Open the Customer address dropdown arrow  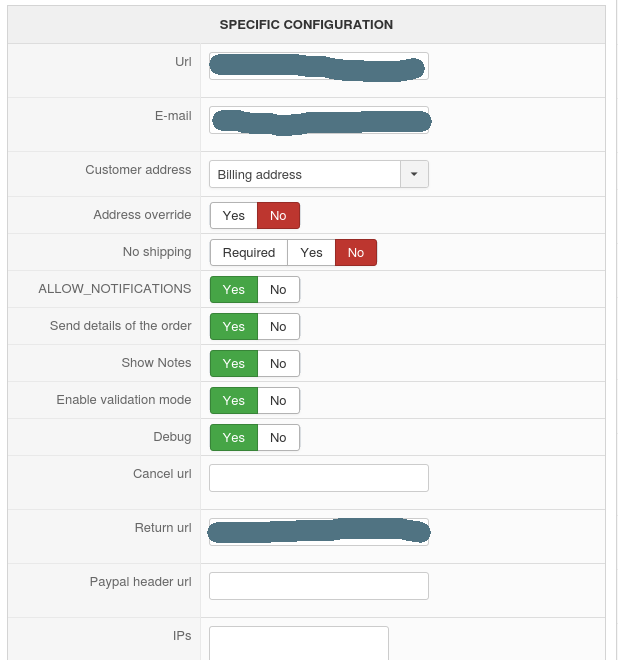pos(414,174)
